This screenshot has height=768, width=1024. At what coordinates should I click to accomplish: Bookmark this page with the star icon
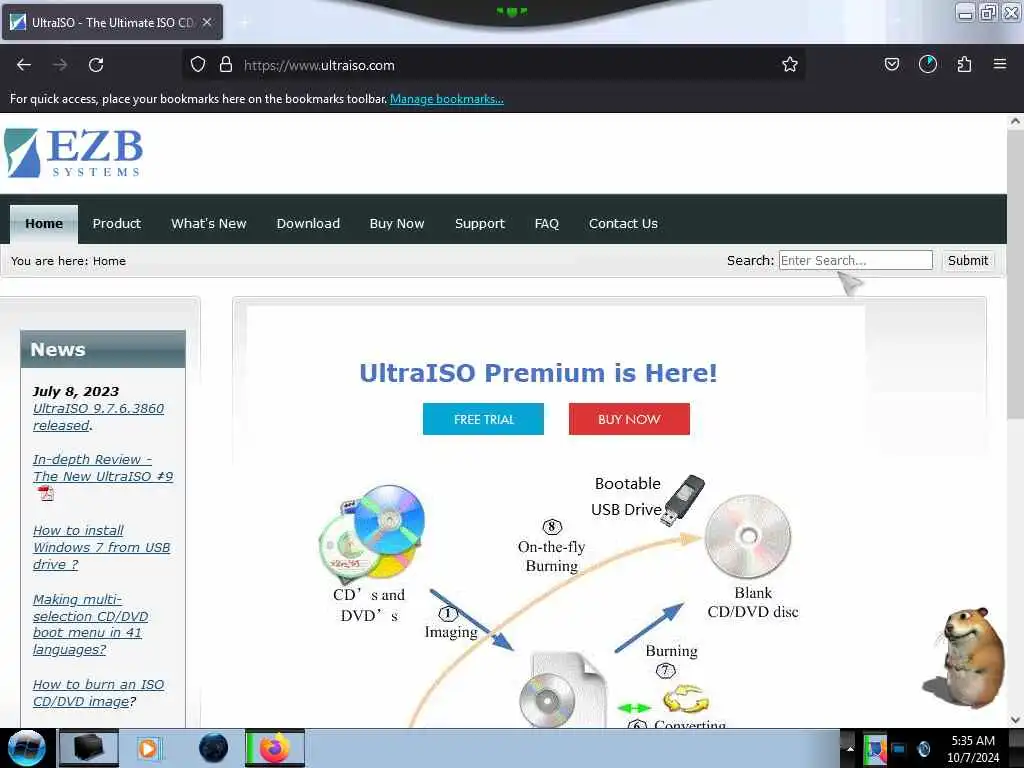point(790,64)
